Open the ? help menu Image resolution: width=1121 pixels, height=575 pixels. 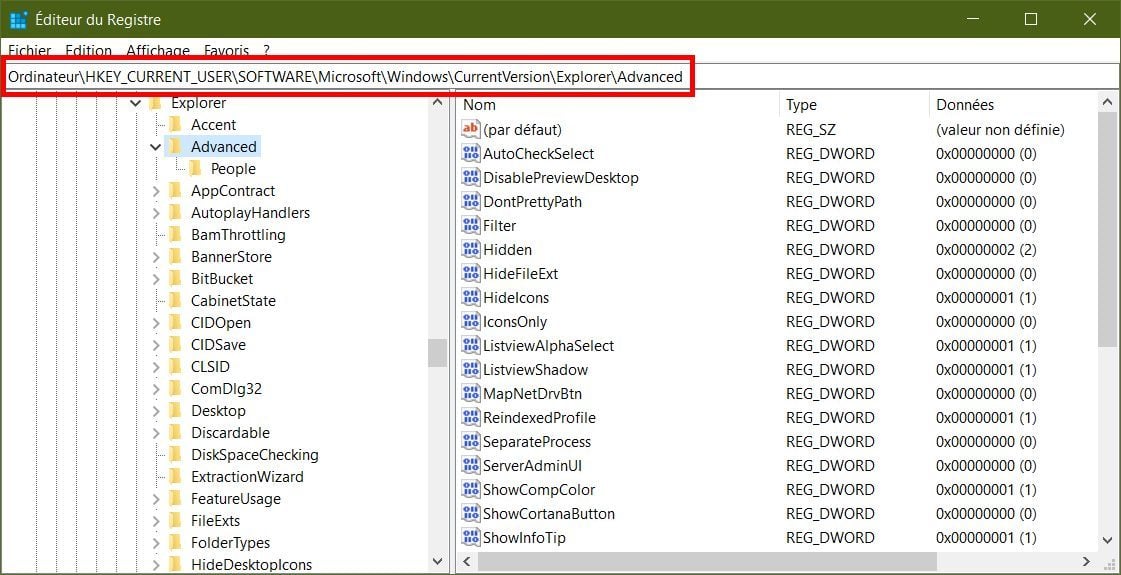pos(266,51)
